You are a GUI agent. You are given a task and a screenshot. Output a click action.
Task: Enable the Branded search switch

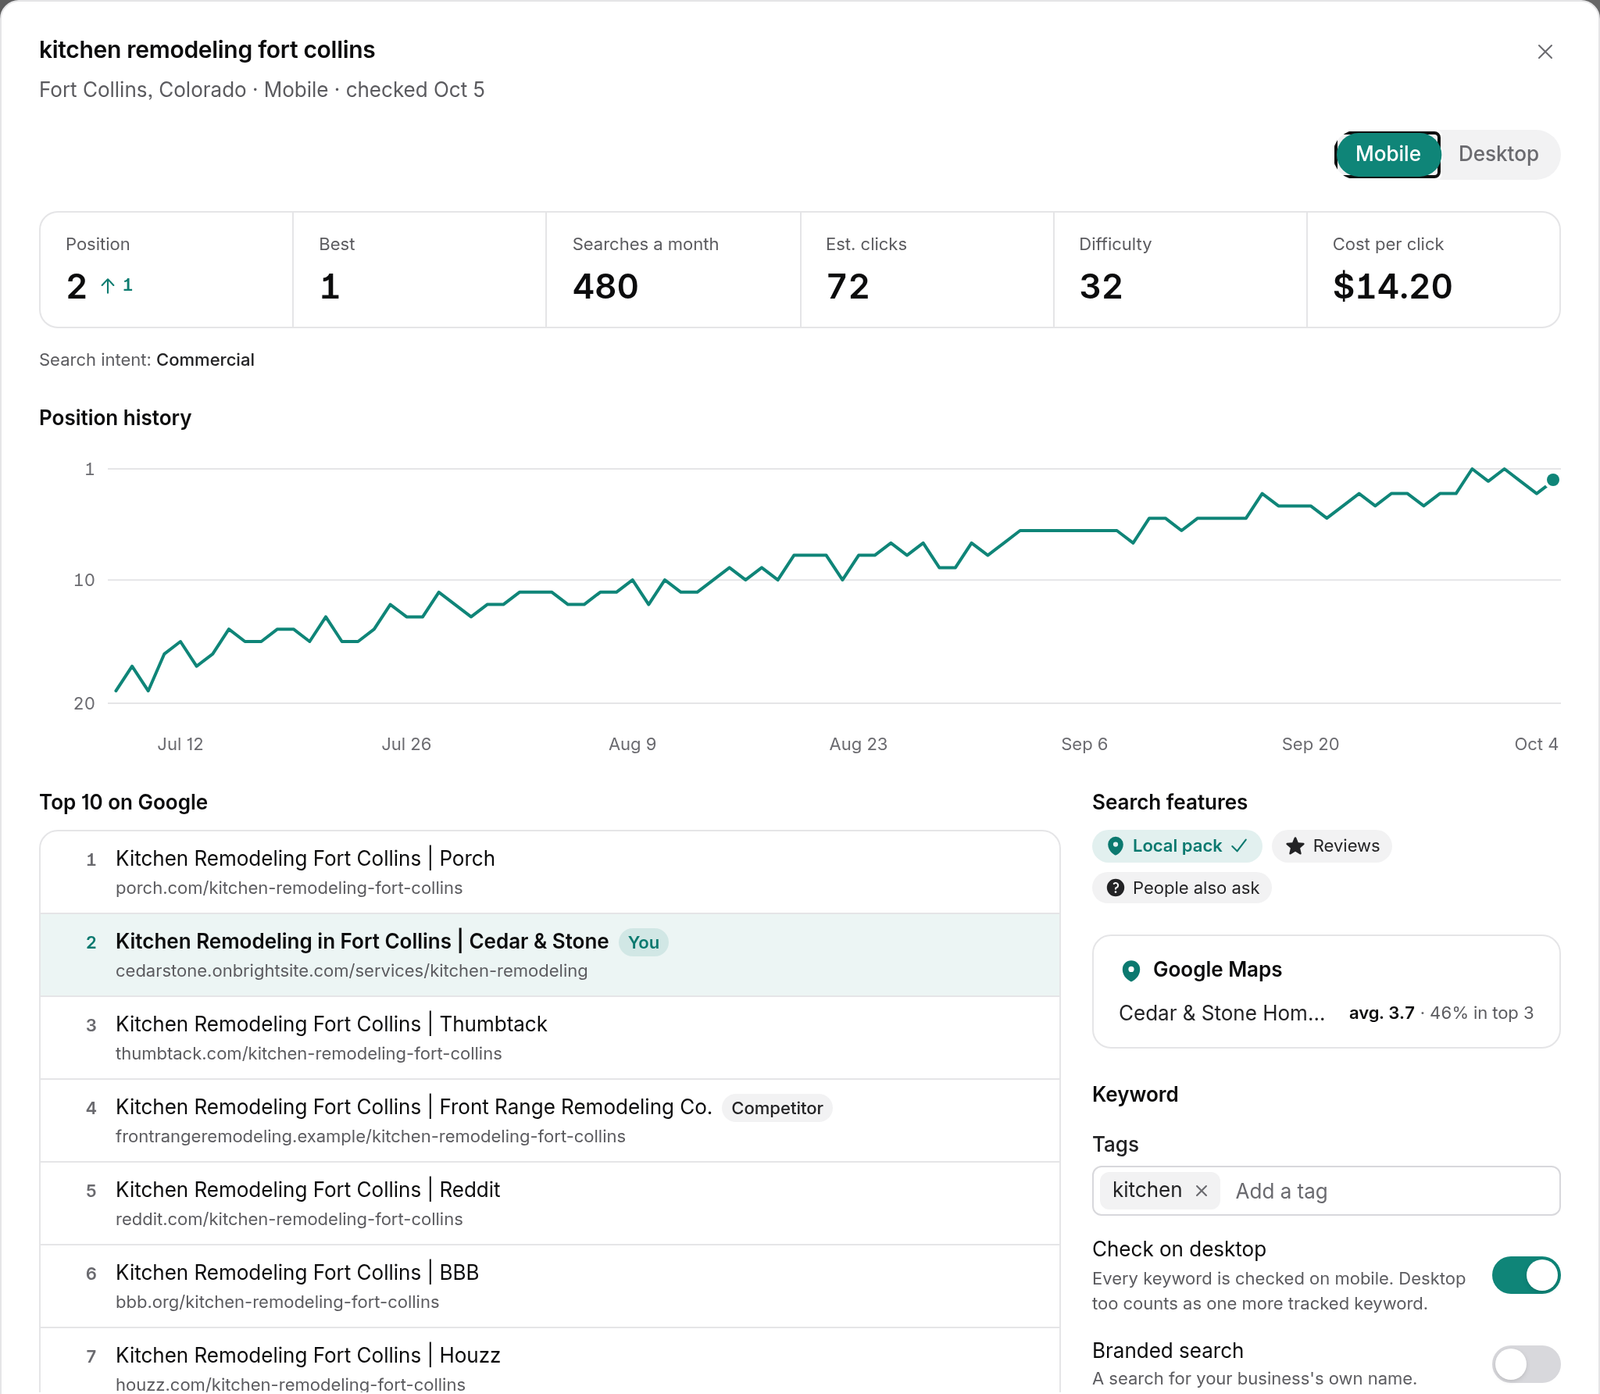tap(1526, 1364)
